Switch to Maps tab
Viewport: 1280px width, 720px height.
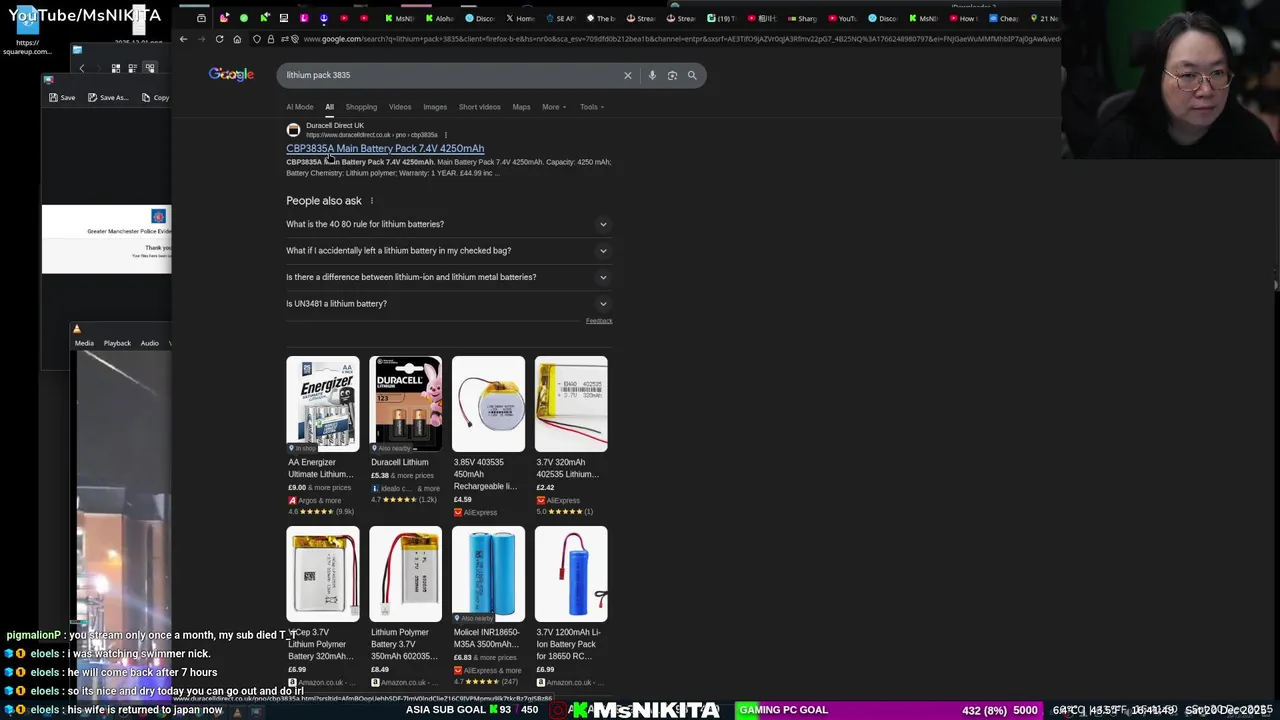521,107
